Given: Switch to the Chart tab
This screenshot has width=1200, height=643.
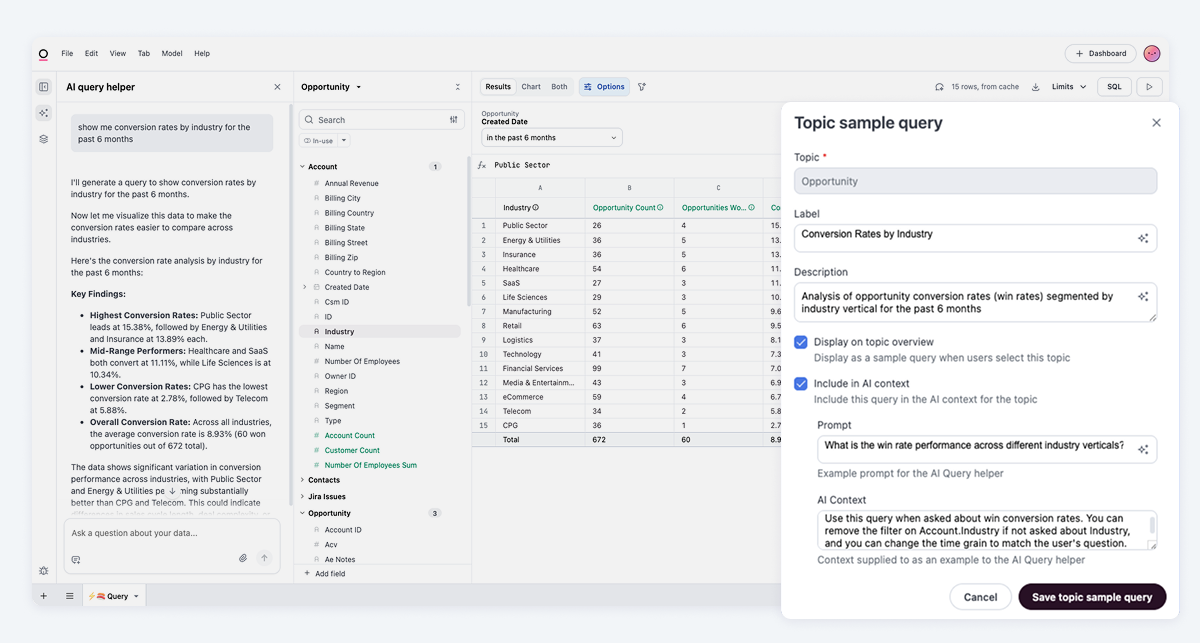Looking at the screenshot, I should point(530,86).
